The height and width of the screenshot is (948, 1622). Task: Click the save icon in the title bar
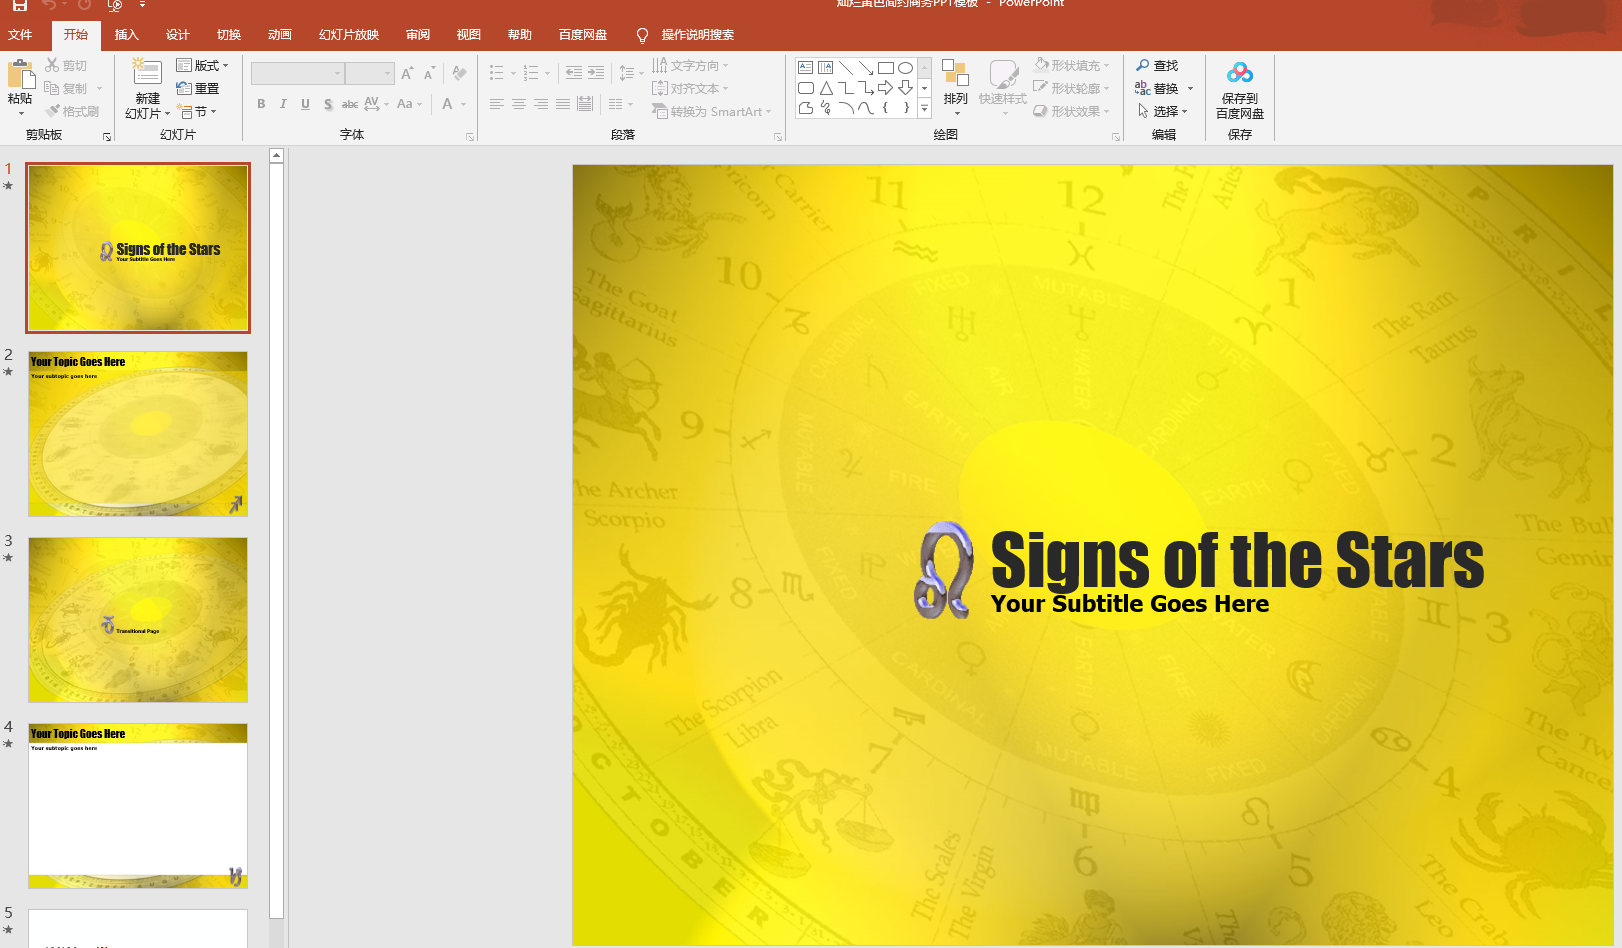click(x=19, y=5)
